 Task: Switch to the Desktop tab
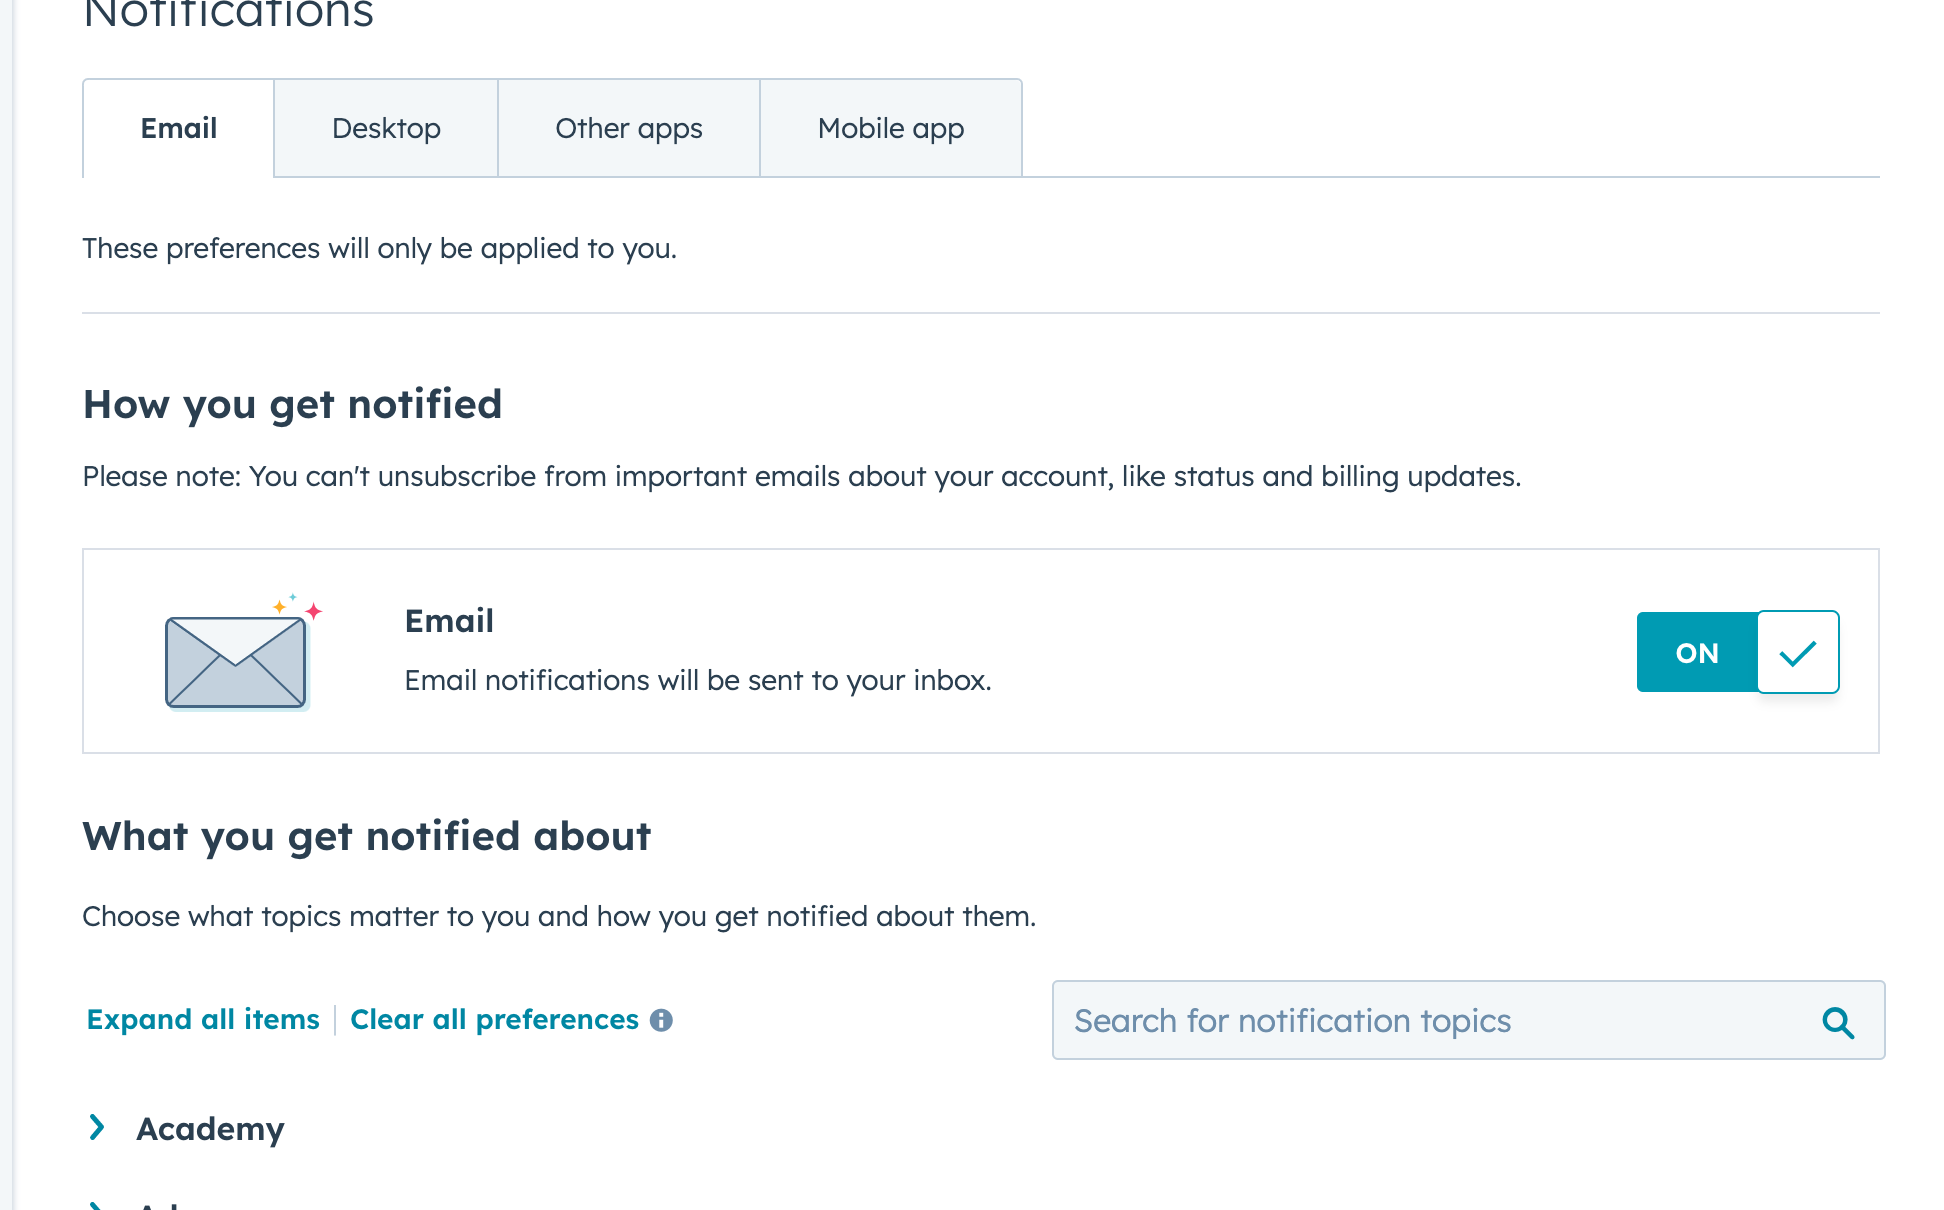tap(386, 128)
